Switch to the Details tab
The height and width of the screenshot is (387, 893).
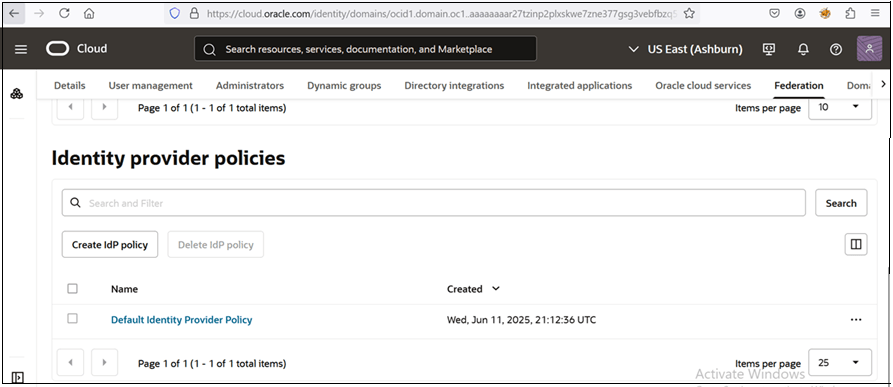pyautogui.click(x=69, y=85)
